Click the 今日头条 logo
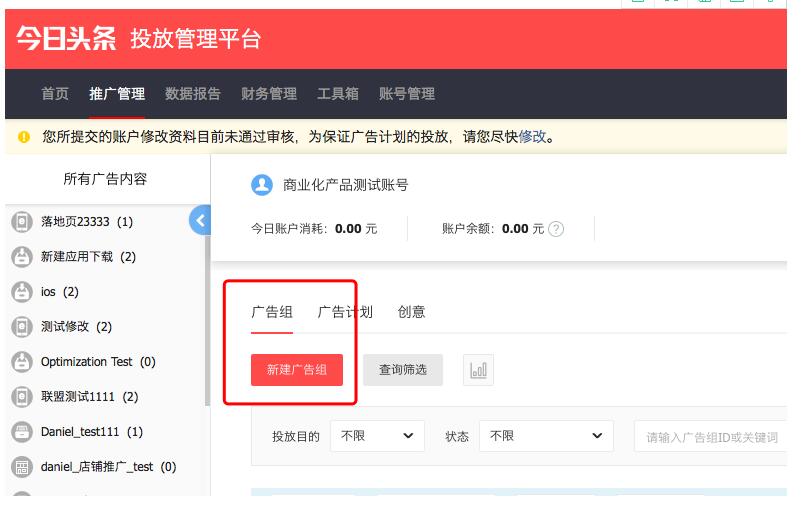 tap(66, 38)
